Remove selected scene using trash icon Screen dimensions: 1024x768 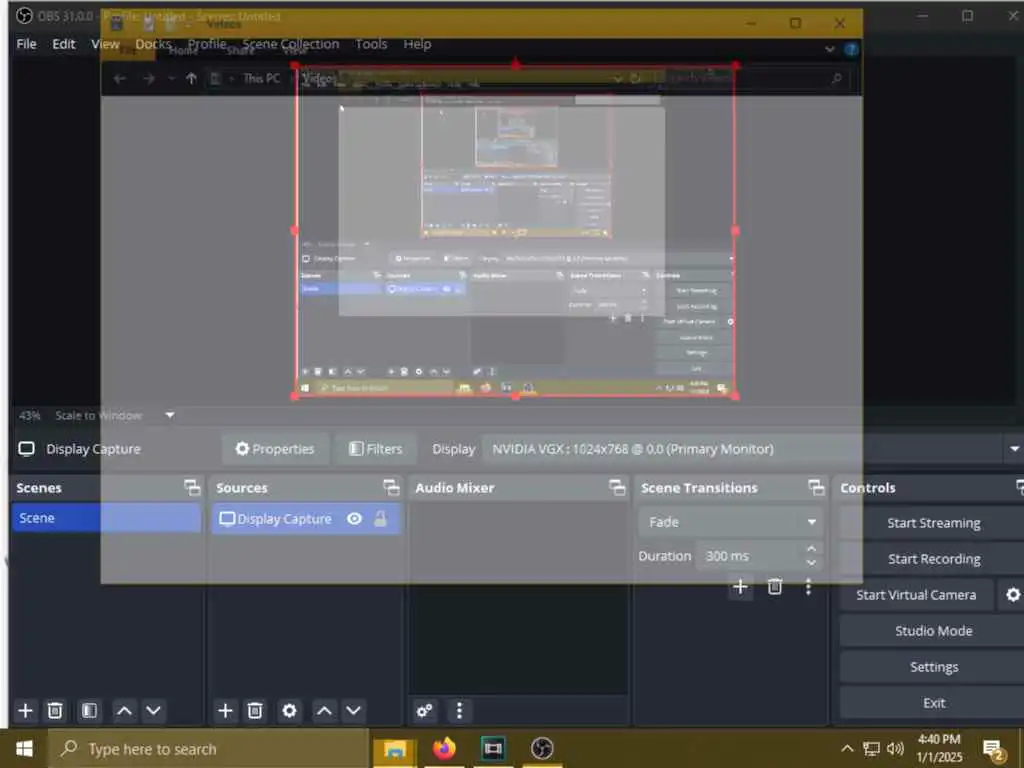[x=56, y=711]
